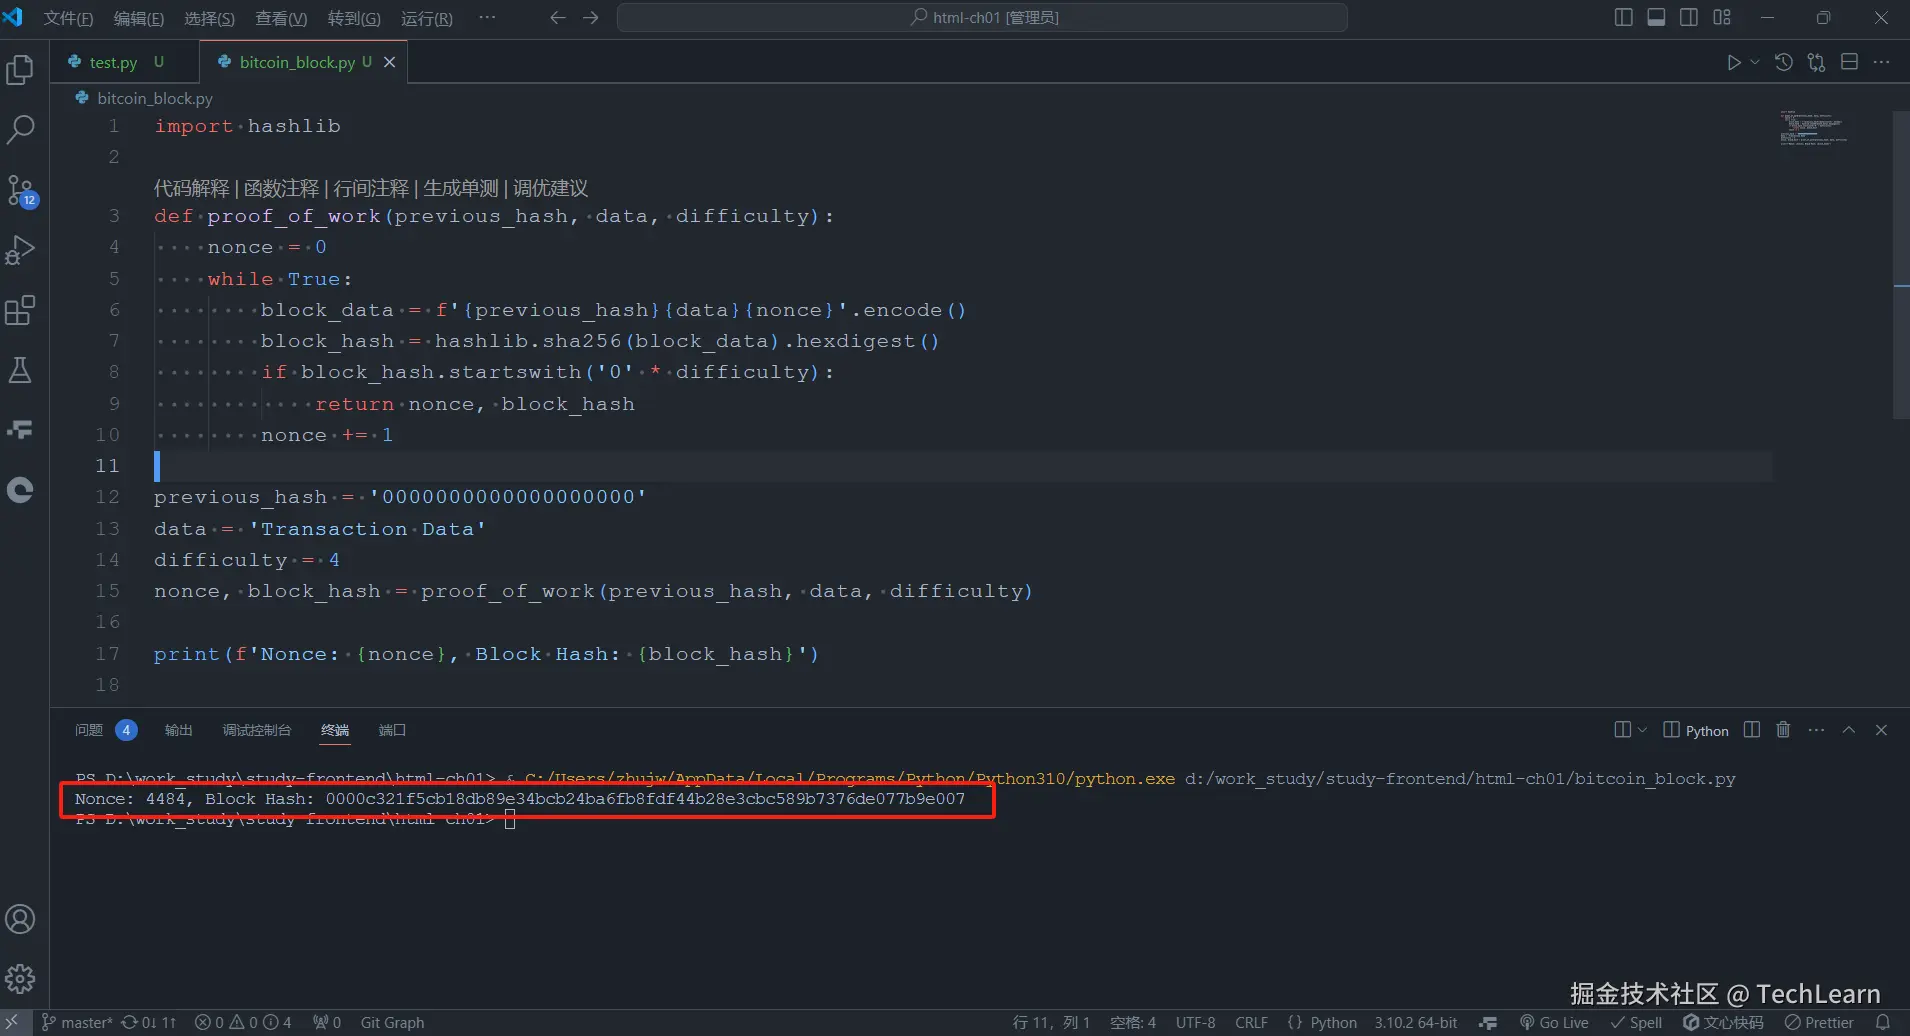Toggle the primary side bar layout button
This screenshot has height=1036, width=1910.
pyautogui.click(x=1624, y=18)
